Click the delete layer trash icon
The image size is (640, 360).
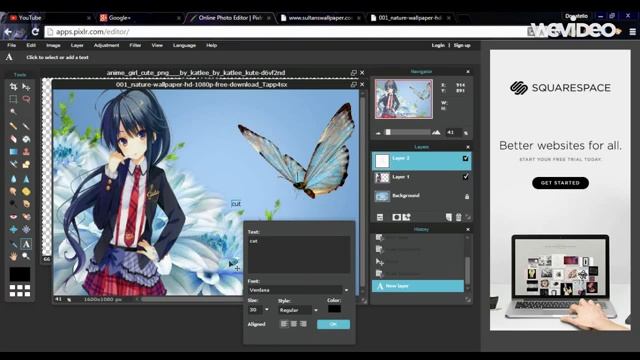[x=458, y=217]
